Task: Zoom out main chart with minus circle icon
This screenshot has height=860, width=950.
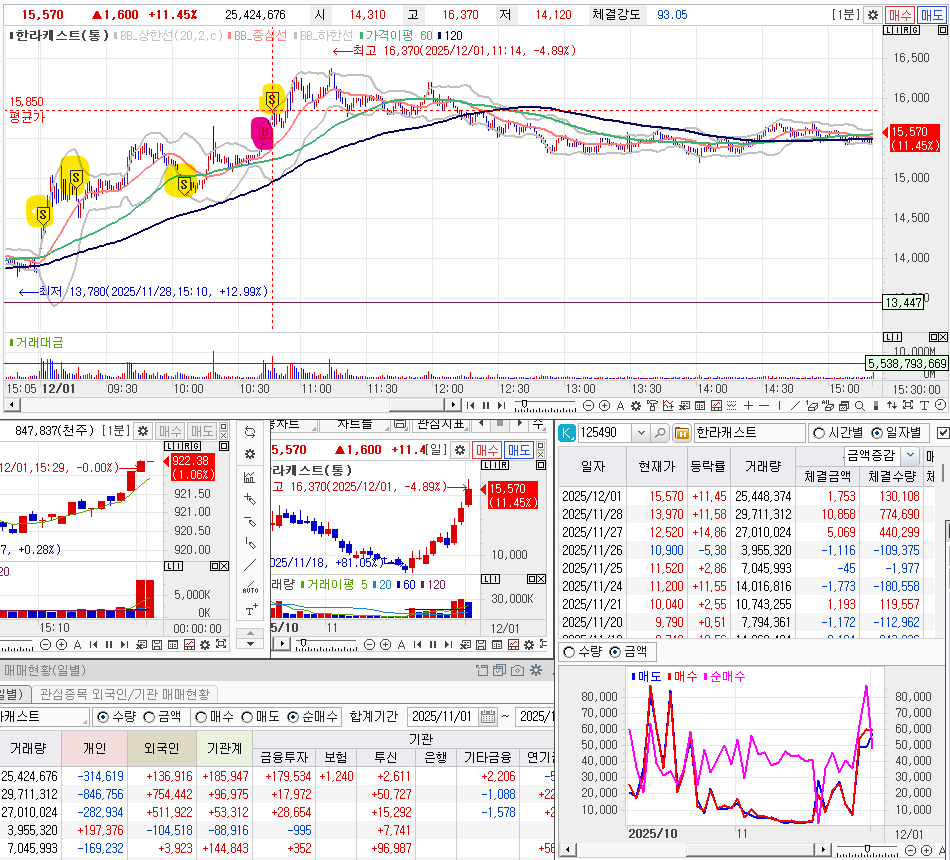Action: coord(588,405)
